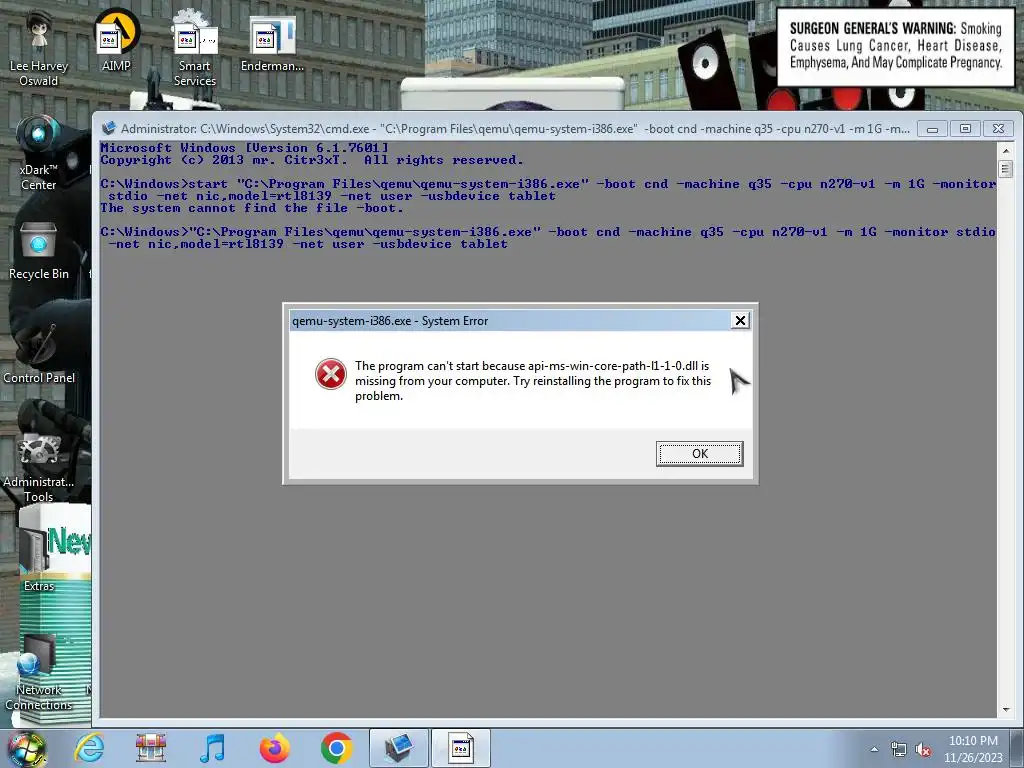Screen dimensions: 1024x768
Task: Click the cmd scrollbar down arrow
Action: click(1006, 709)
